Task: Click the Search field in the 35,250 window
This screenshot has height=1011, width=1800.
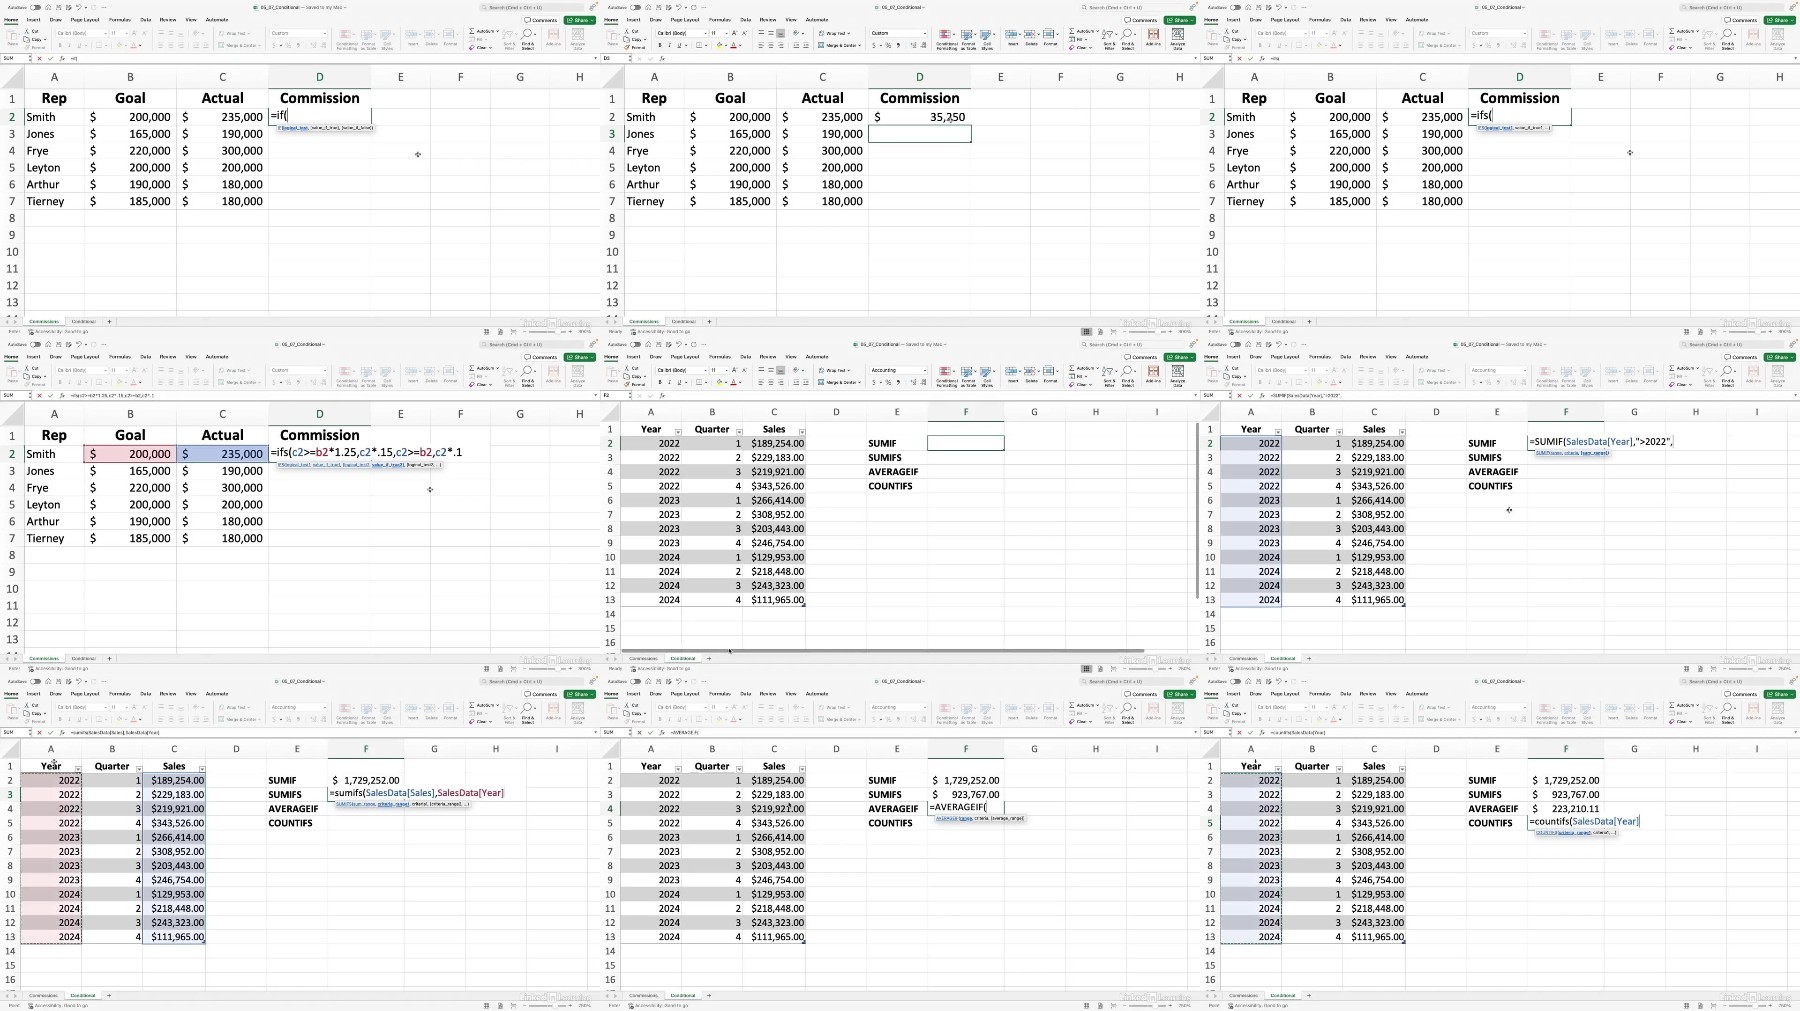Action: (1130, 7)
